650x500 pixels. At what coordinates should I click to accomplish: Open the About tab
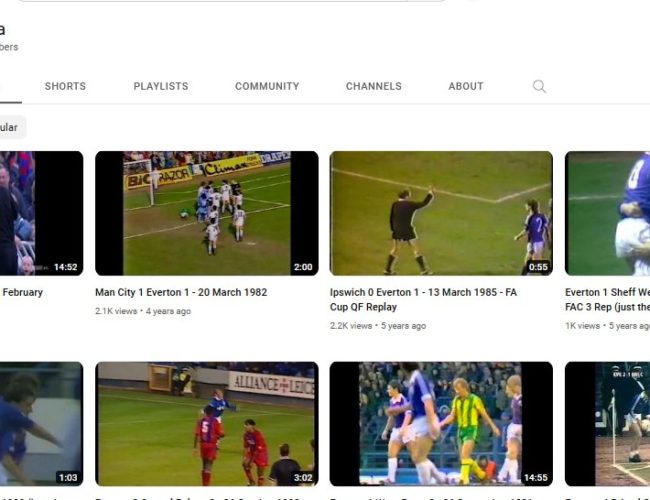click(465, 87)
